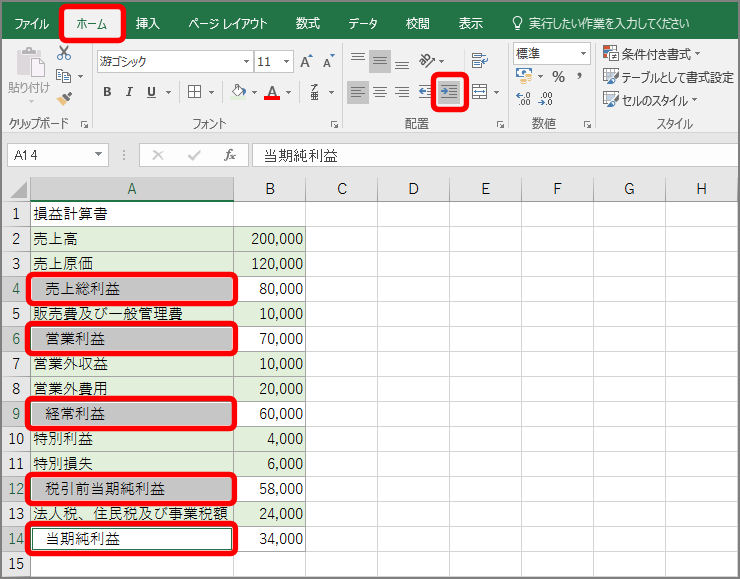Open the underline style dropdown arrow
740x579 pixels.
click(x=168, y=92)
